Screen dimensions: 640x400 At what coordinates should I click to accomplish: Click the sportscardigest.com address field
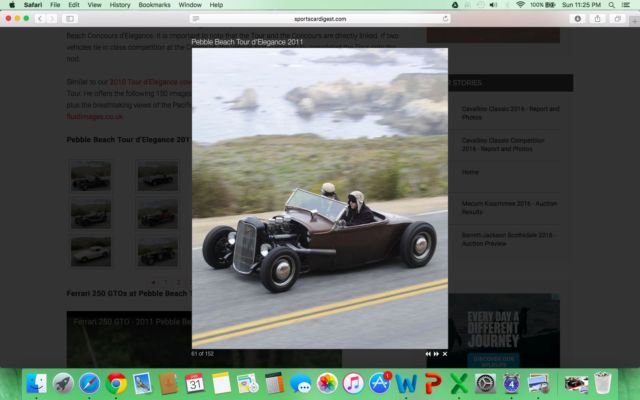320,18
